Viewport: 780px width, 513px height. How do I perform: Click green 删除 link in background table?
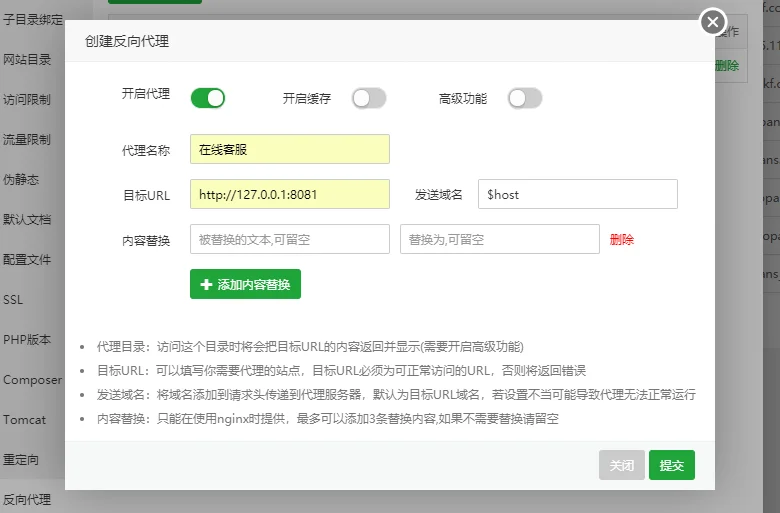pyautogui.click(x=727, y=66)
